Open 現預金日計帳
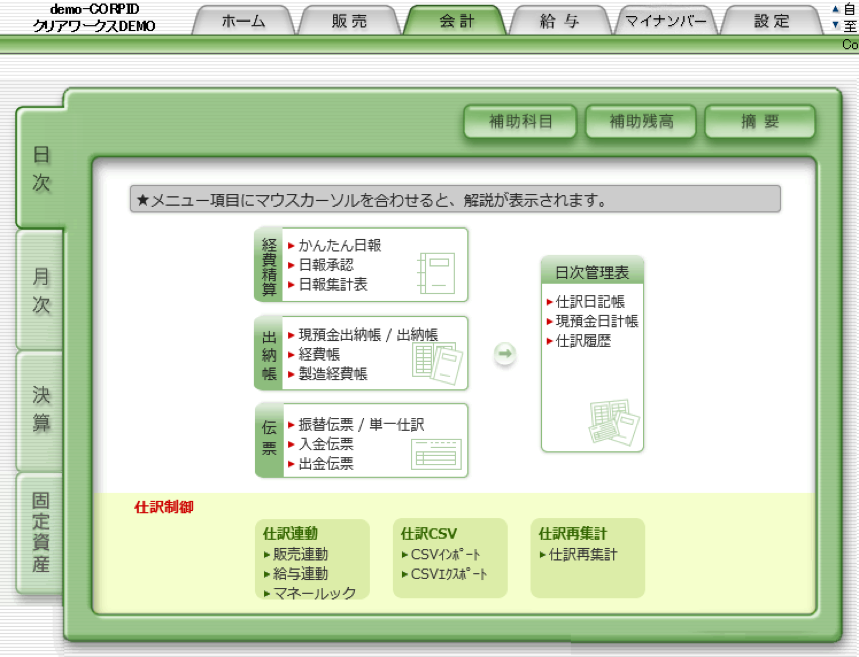 597,321
